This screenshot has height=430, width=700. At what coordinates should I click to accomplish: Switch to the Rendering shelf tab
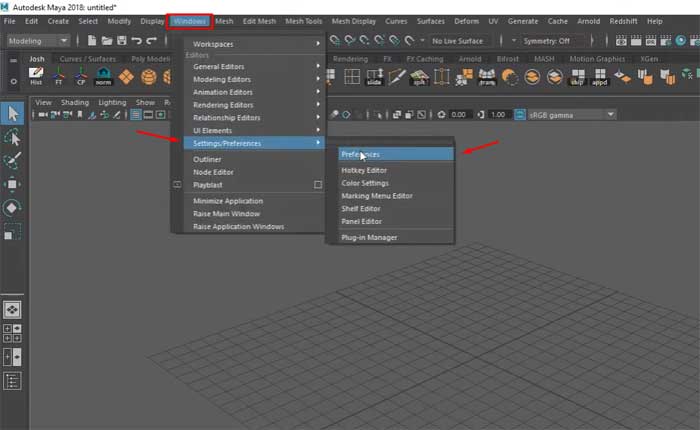pos(350,59)
